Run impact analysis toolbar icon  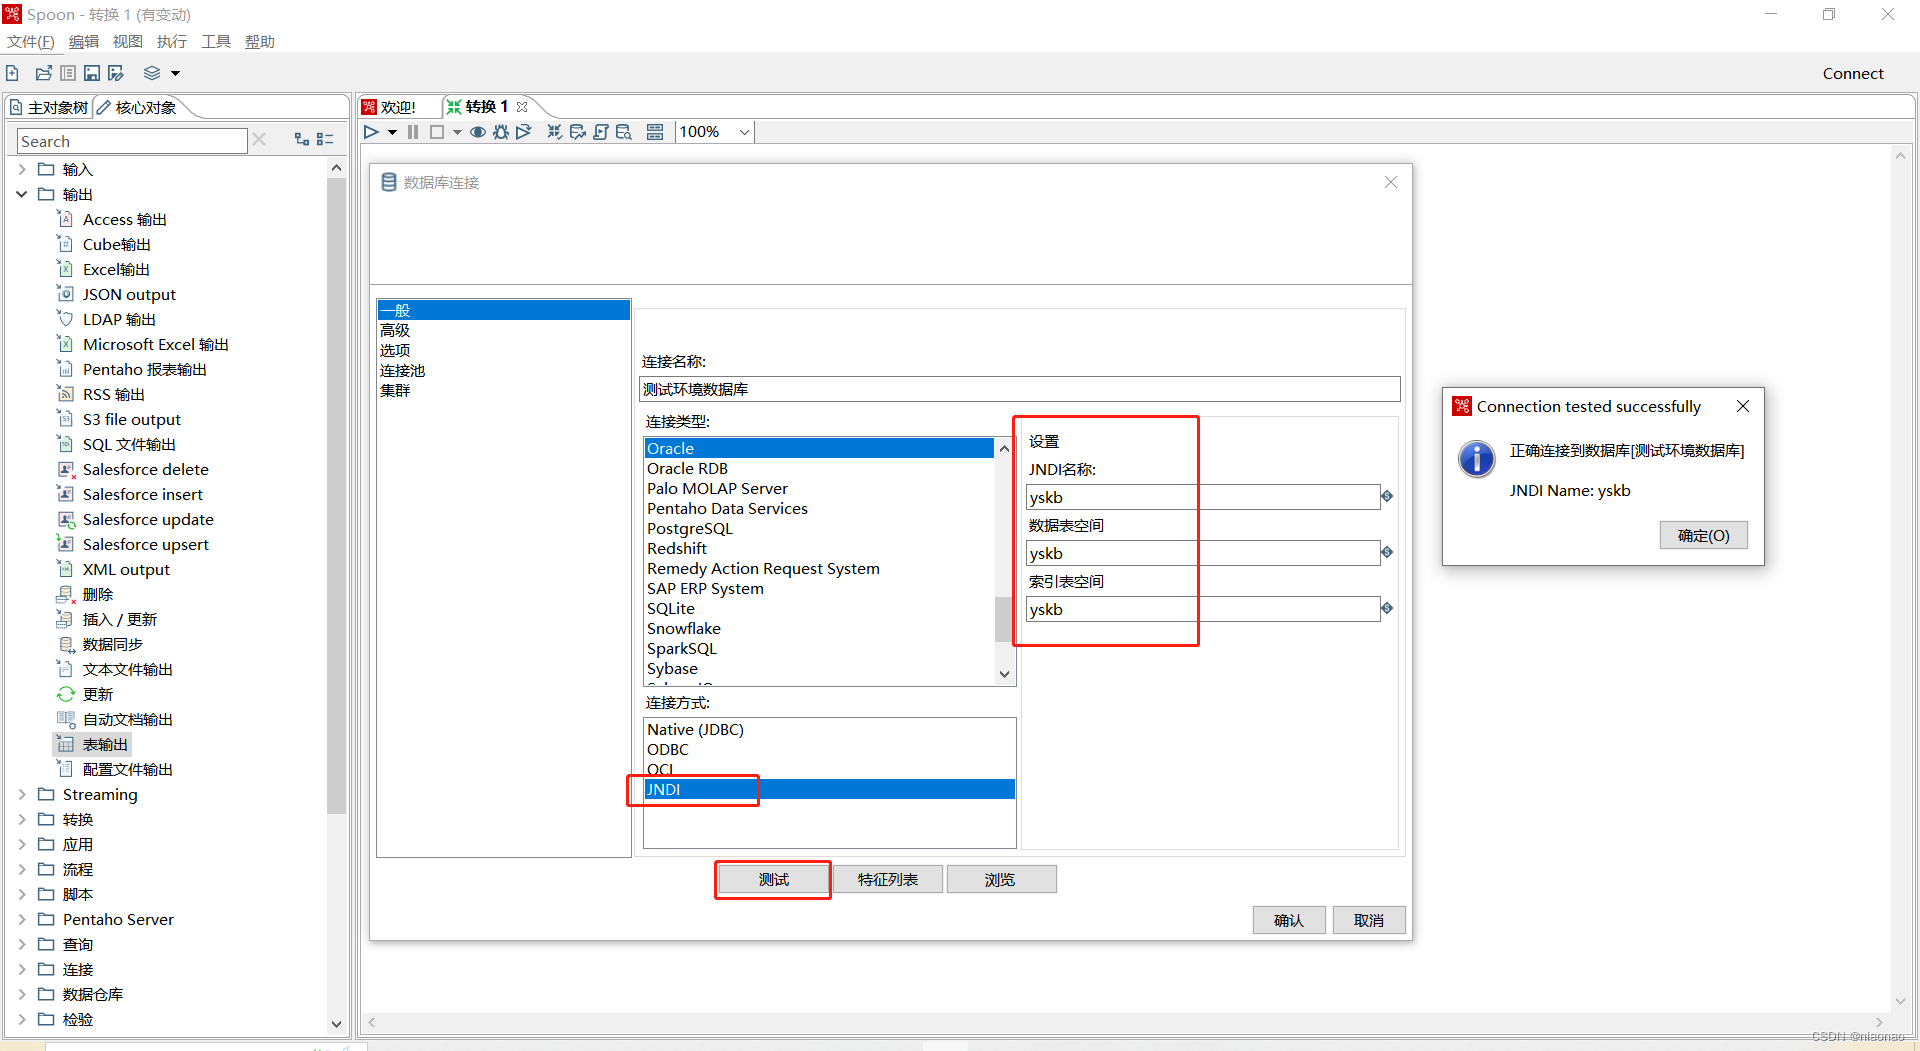coord(578,132)
